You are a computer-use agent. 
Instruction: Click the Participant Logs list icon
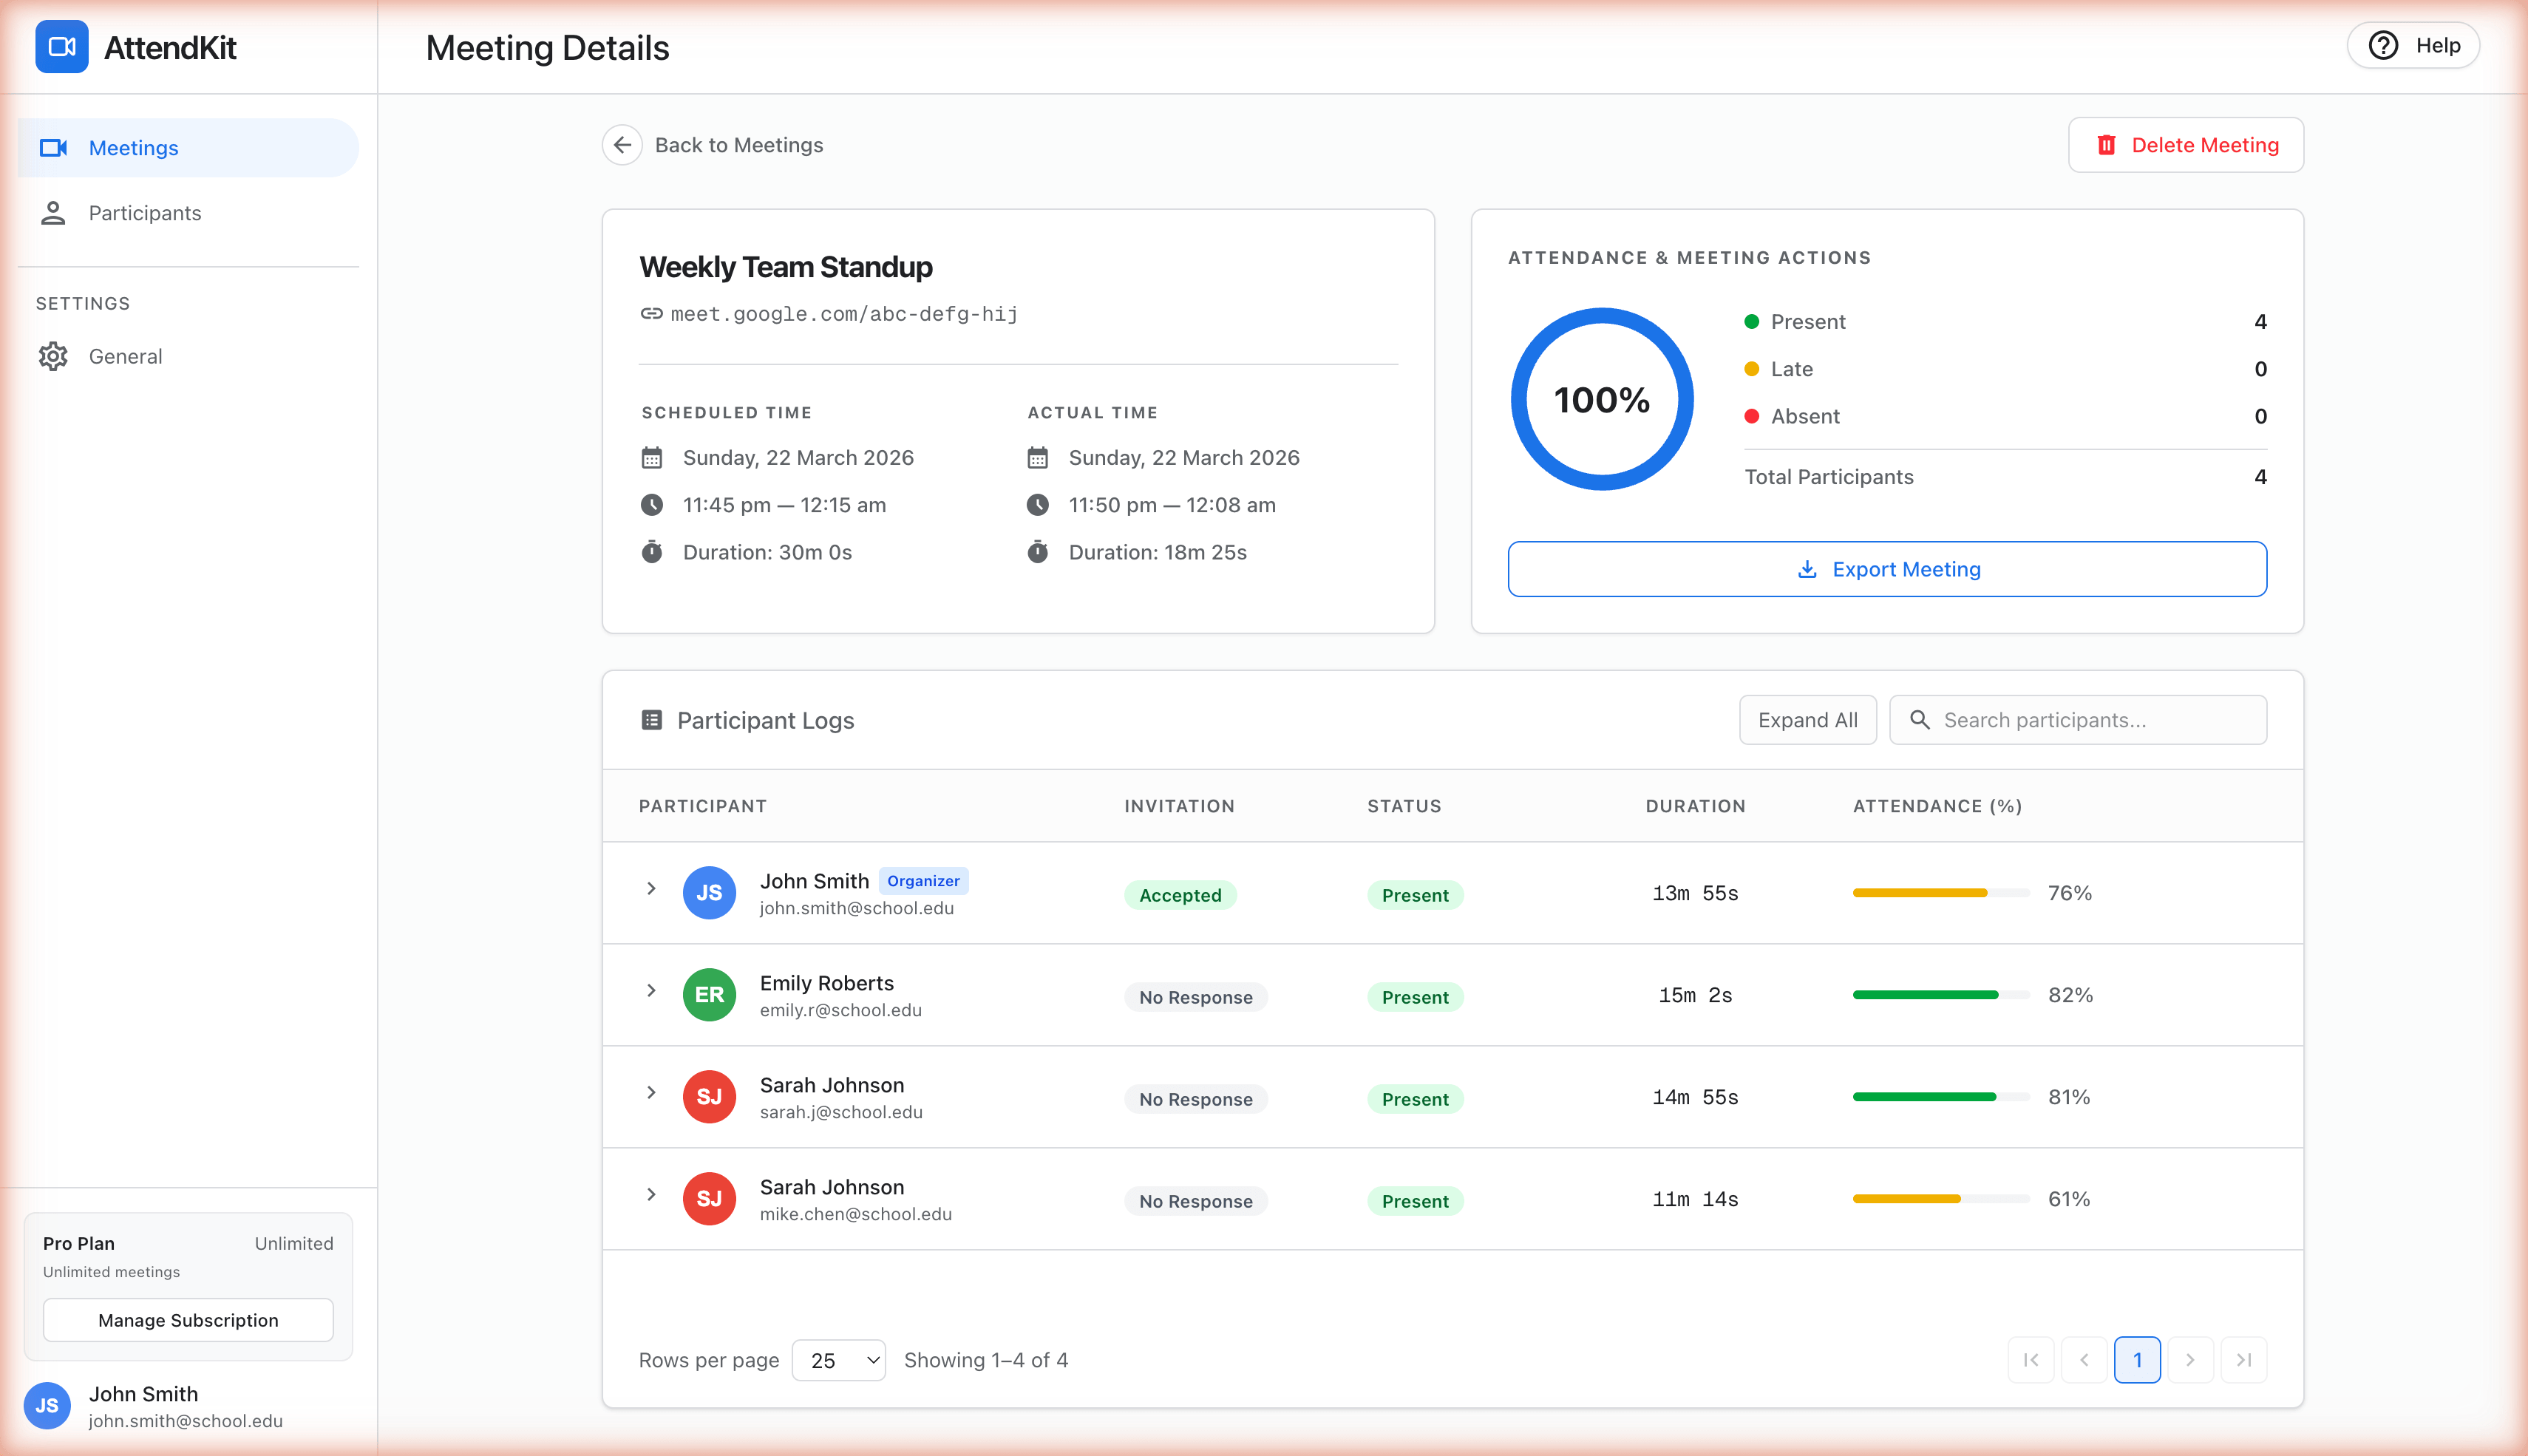pos(652,720)
